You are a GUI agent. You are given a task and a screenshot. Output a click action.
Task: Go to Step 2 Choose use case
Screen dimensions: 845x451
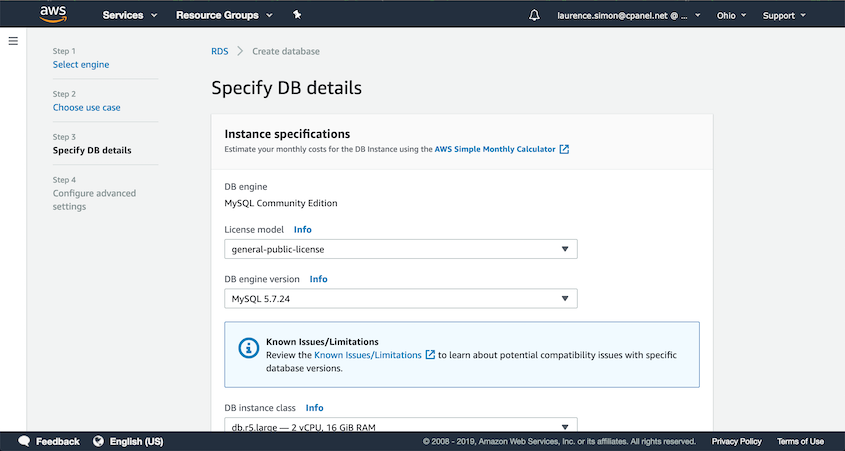pos(87,107)
